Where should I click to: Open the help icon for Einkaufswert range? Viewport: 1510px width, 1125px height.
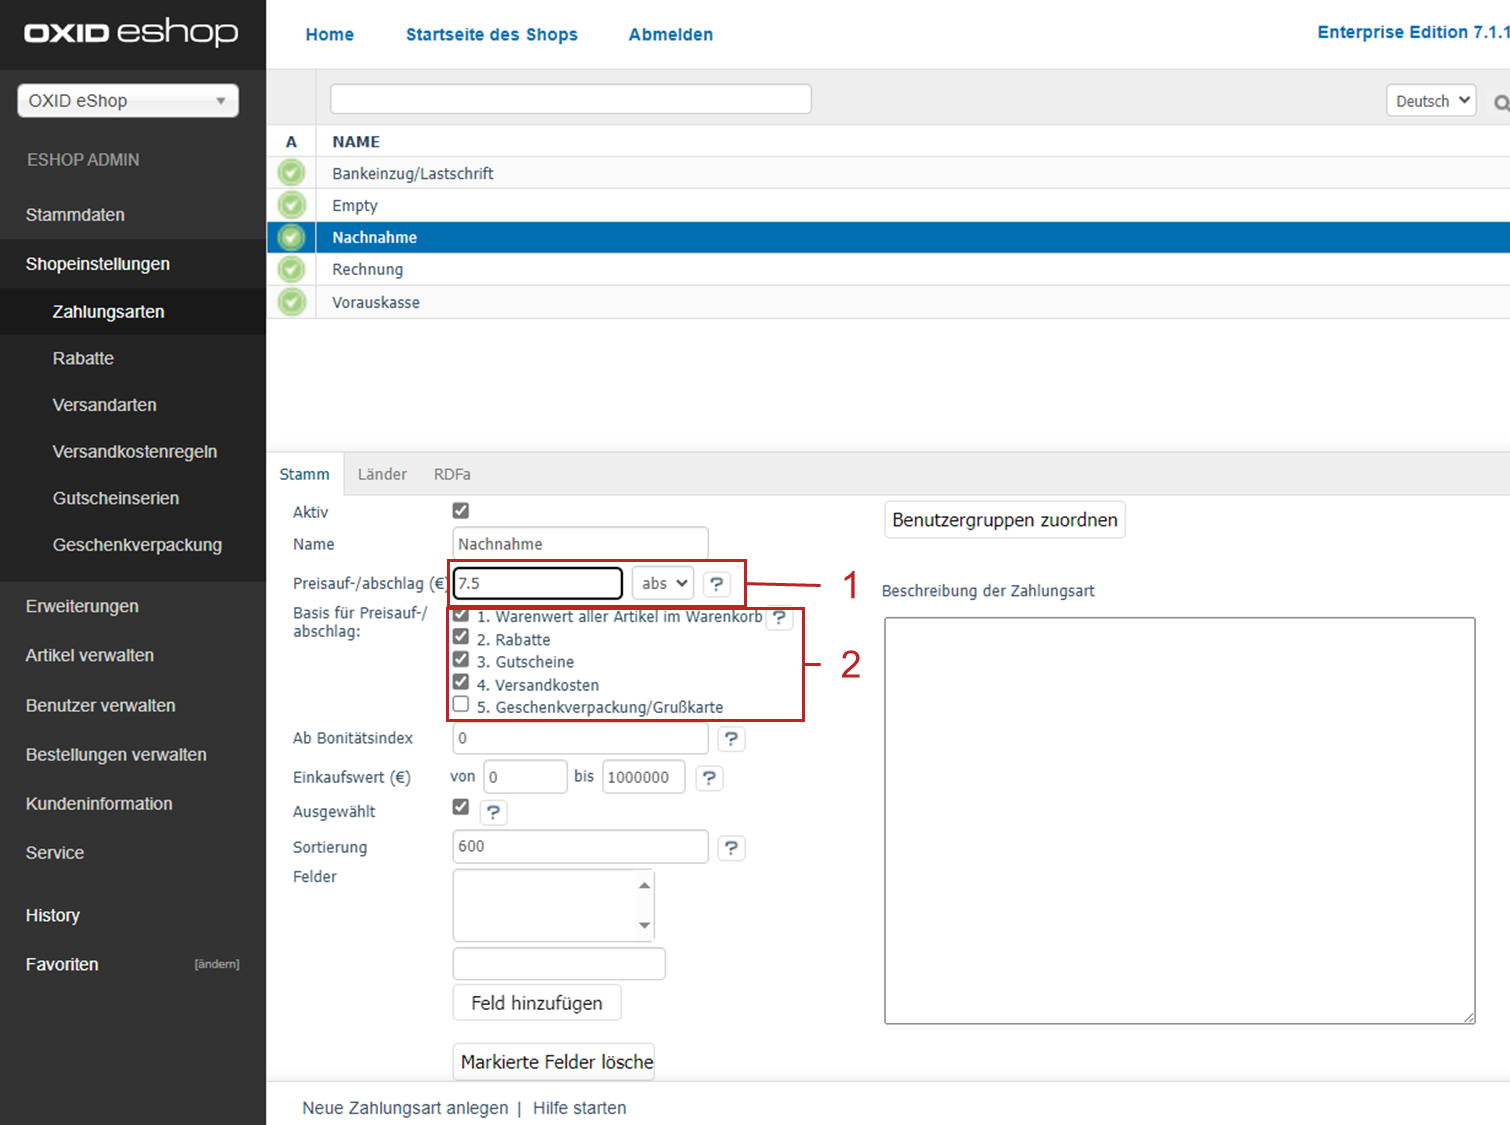tap(709, 778)
